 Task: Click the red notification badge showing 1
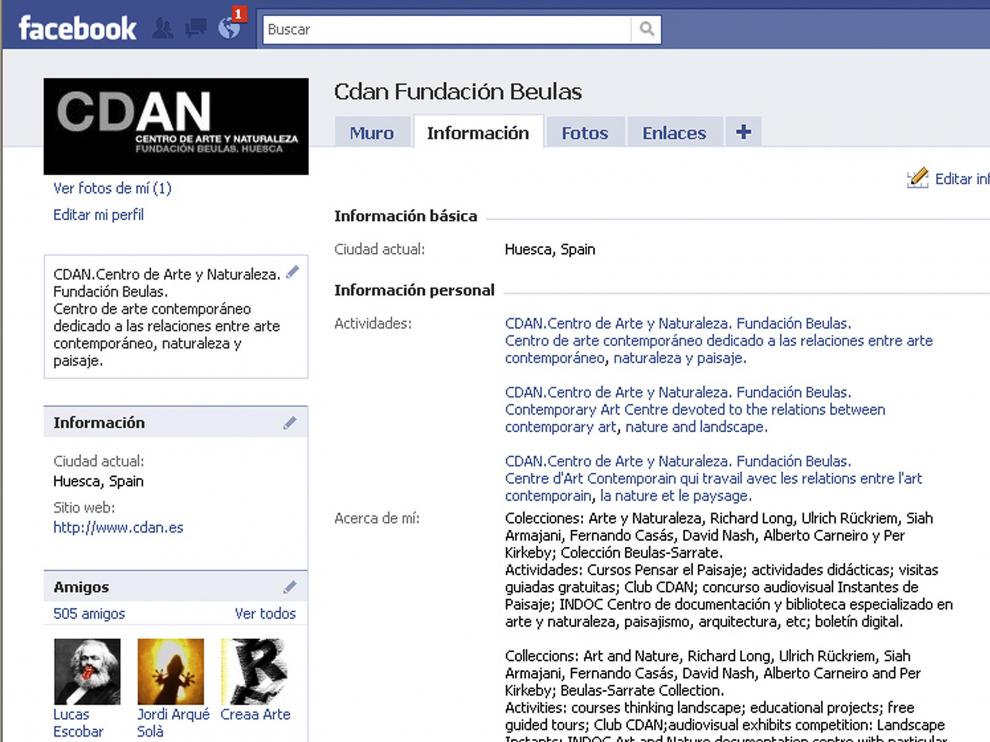pos(238,13)
